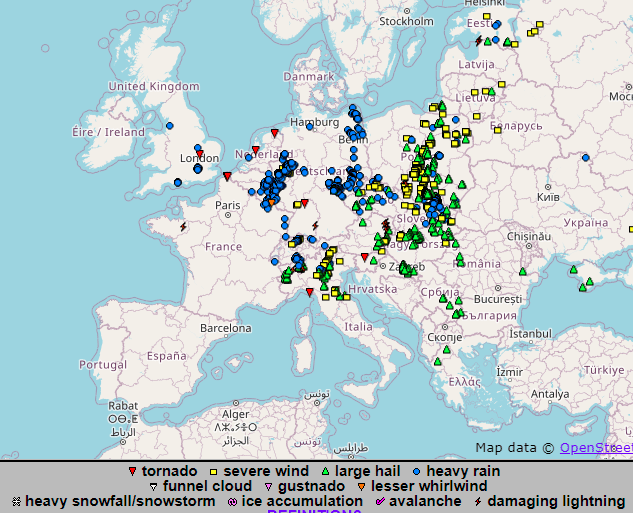Image resolution: width=633 pixels, height=513 pixels.
Task: Select the funnel cloud legend icon
Action: point(153,487)
